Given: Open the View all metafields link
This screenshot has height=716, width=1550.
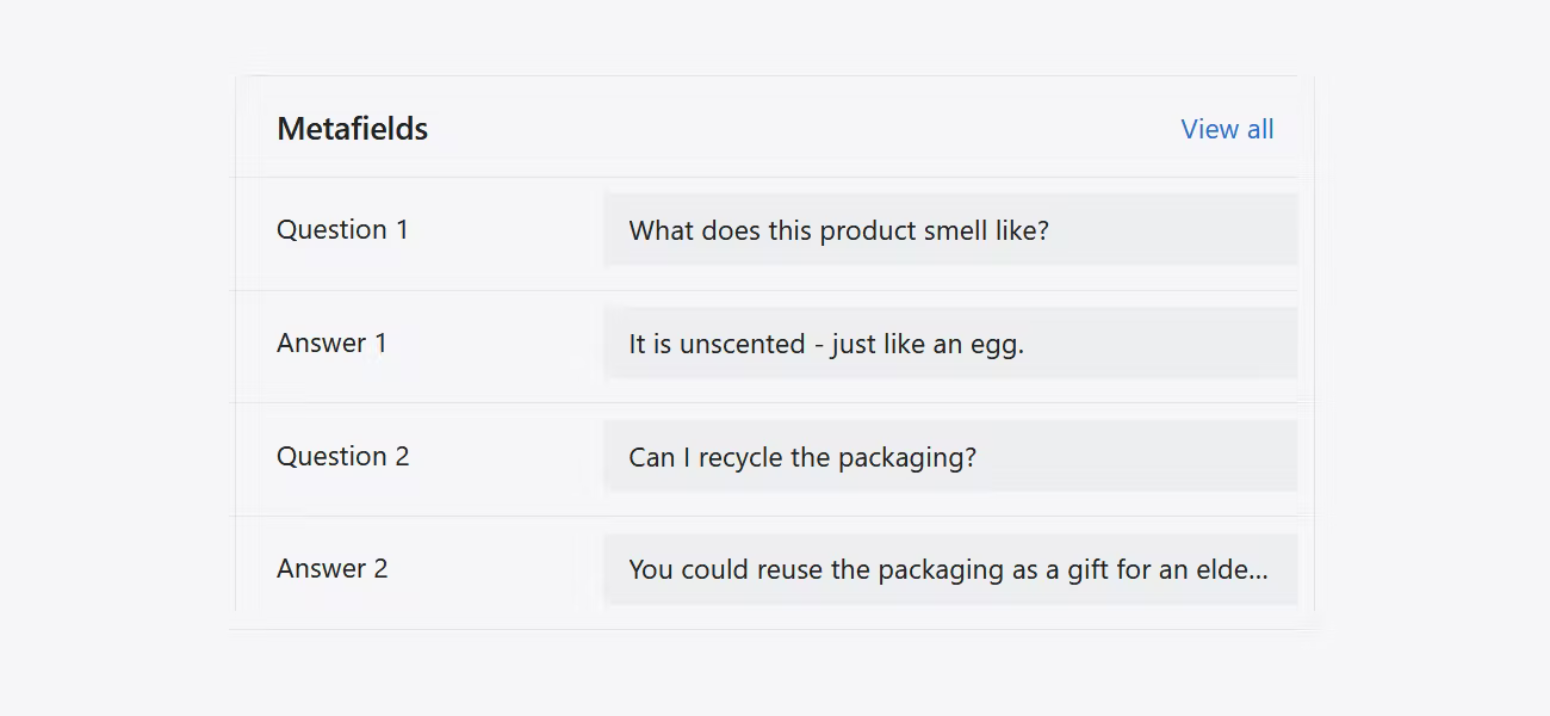Looking at the screenshot, I should point(1227,129).
